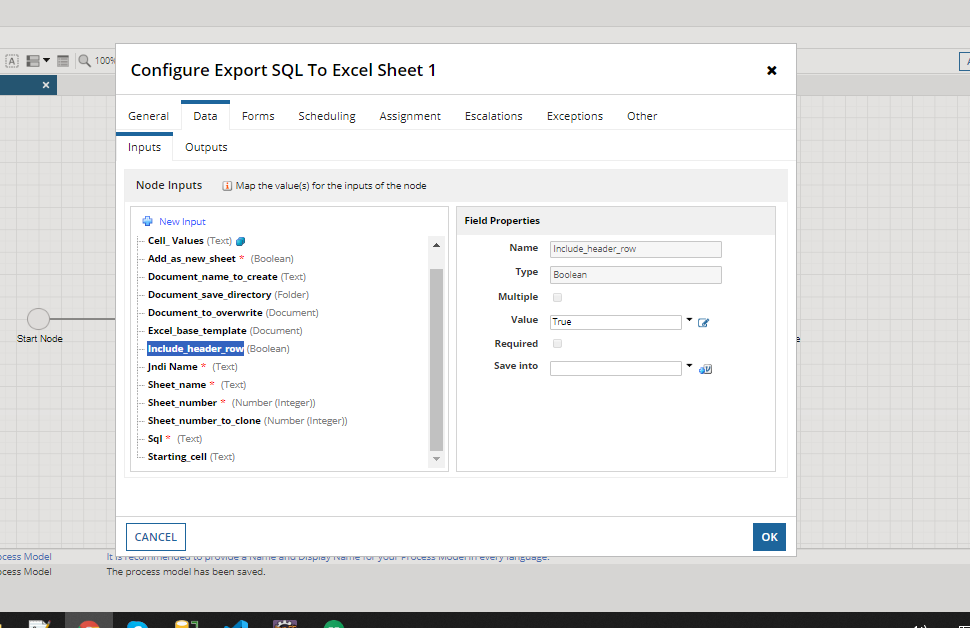The height and width of the screenshot is (628, 970).
Task: Switch to the Scheduling tab
Action: click(327, 116)
